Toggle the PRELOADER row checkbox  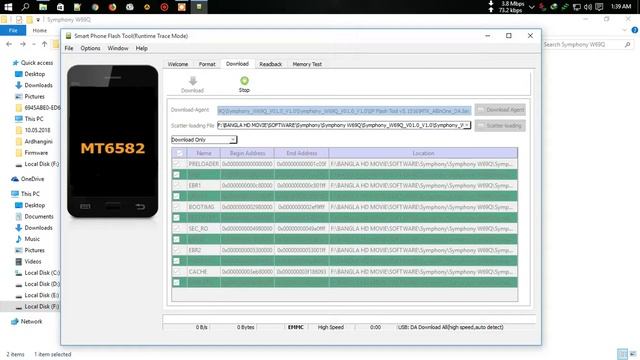(x=176, y=164)
